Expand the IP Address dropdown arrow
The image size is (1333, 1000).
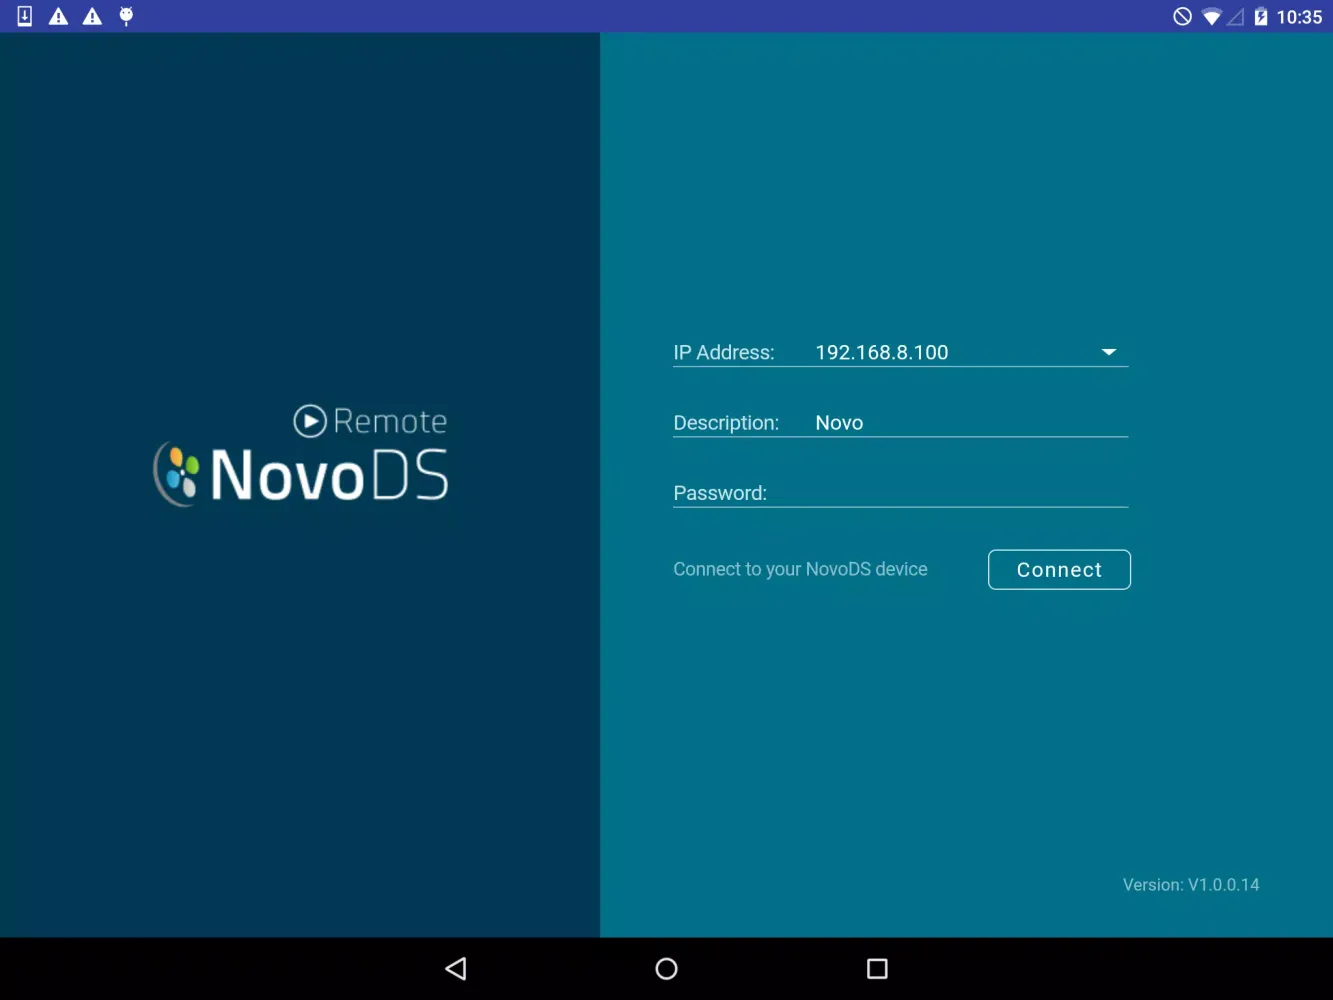point(1108,352)
